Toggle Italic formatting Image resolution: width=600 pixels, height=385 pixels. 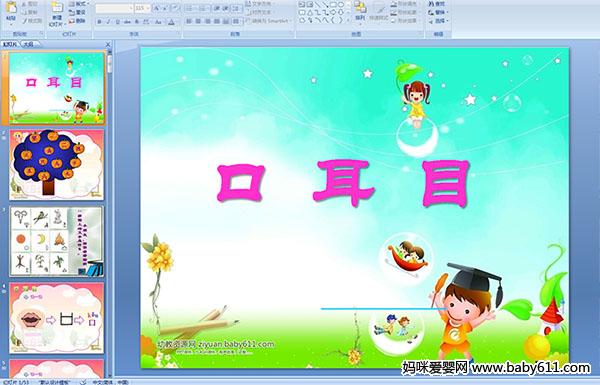click(x=108, y=22)
